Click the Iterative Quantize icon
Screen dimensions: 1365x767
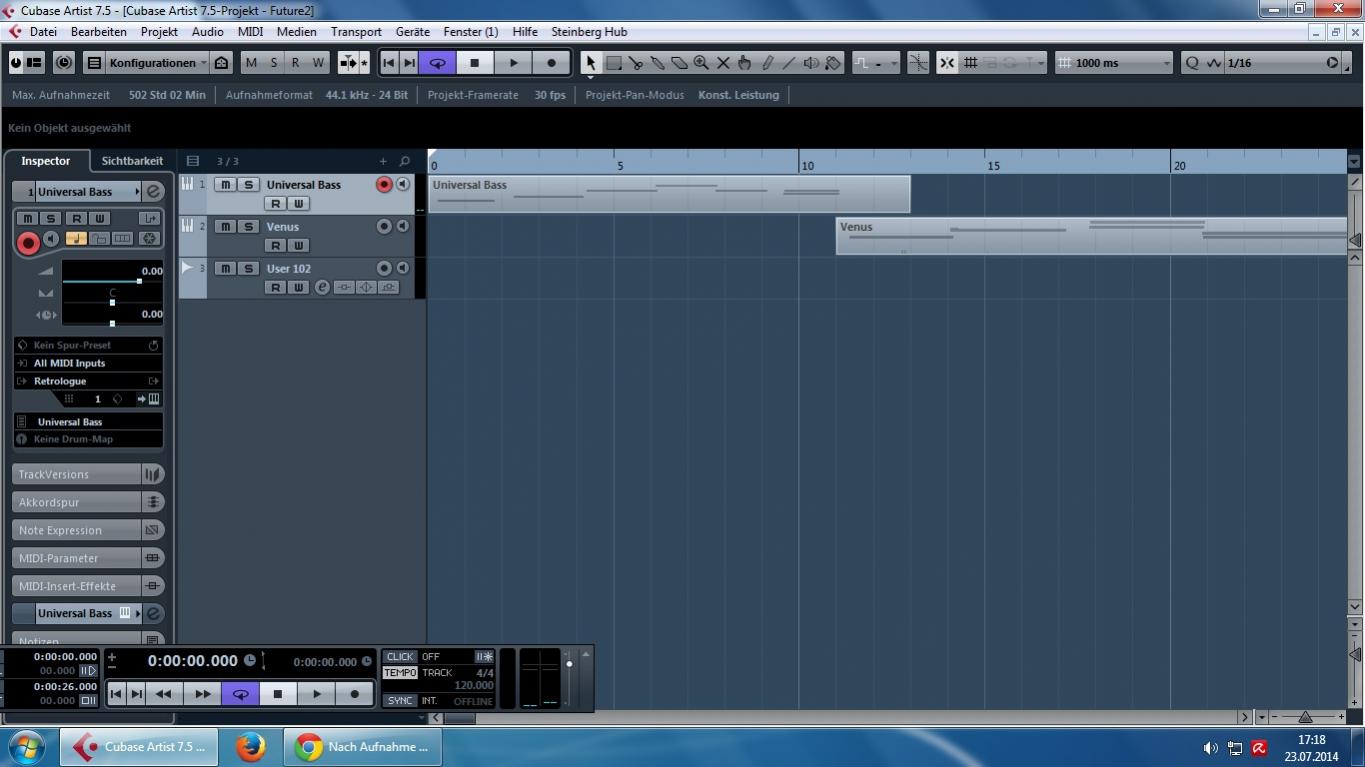(x=1214, y=63)
